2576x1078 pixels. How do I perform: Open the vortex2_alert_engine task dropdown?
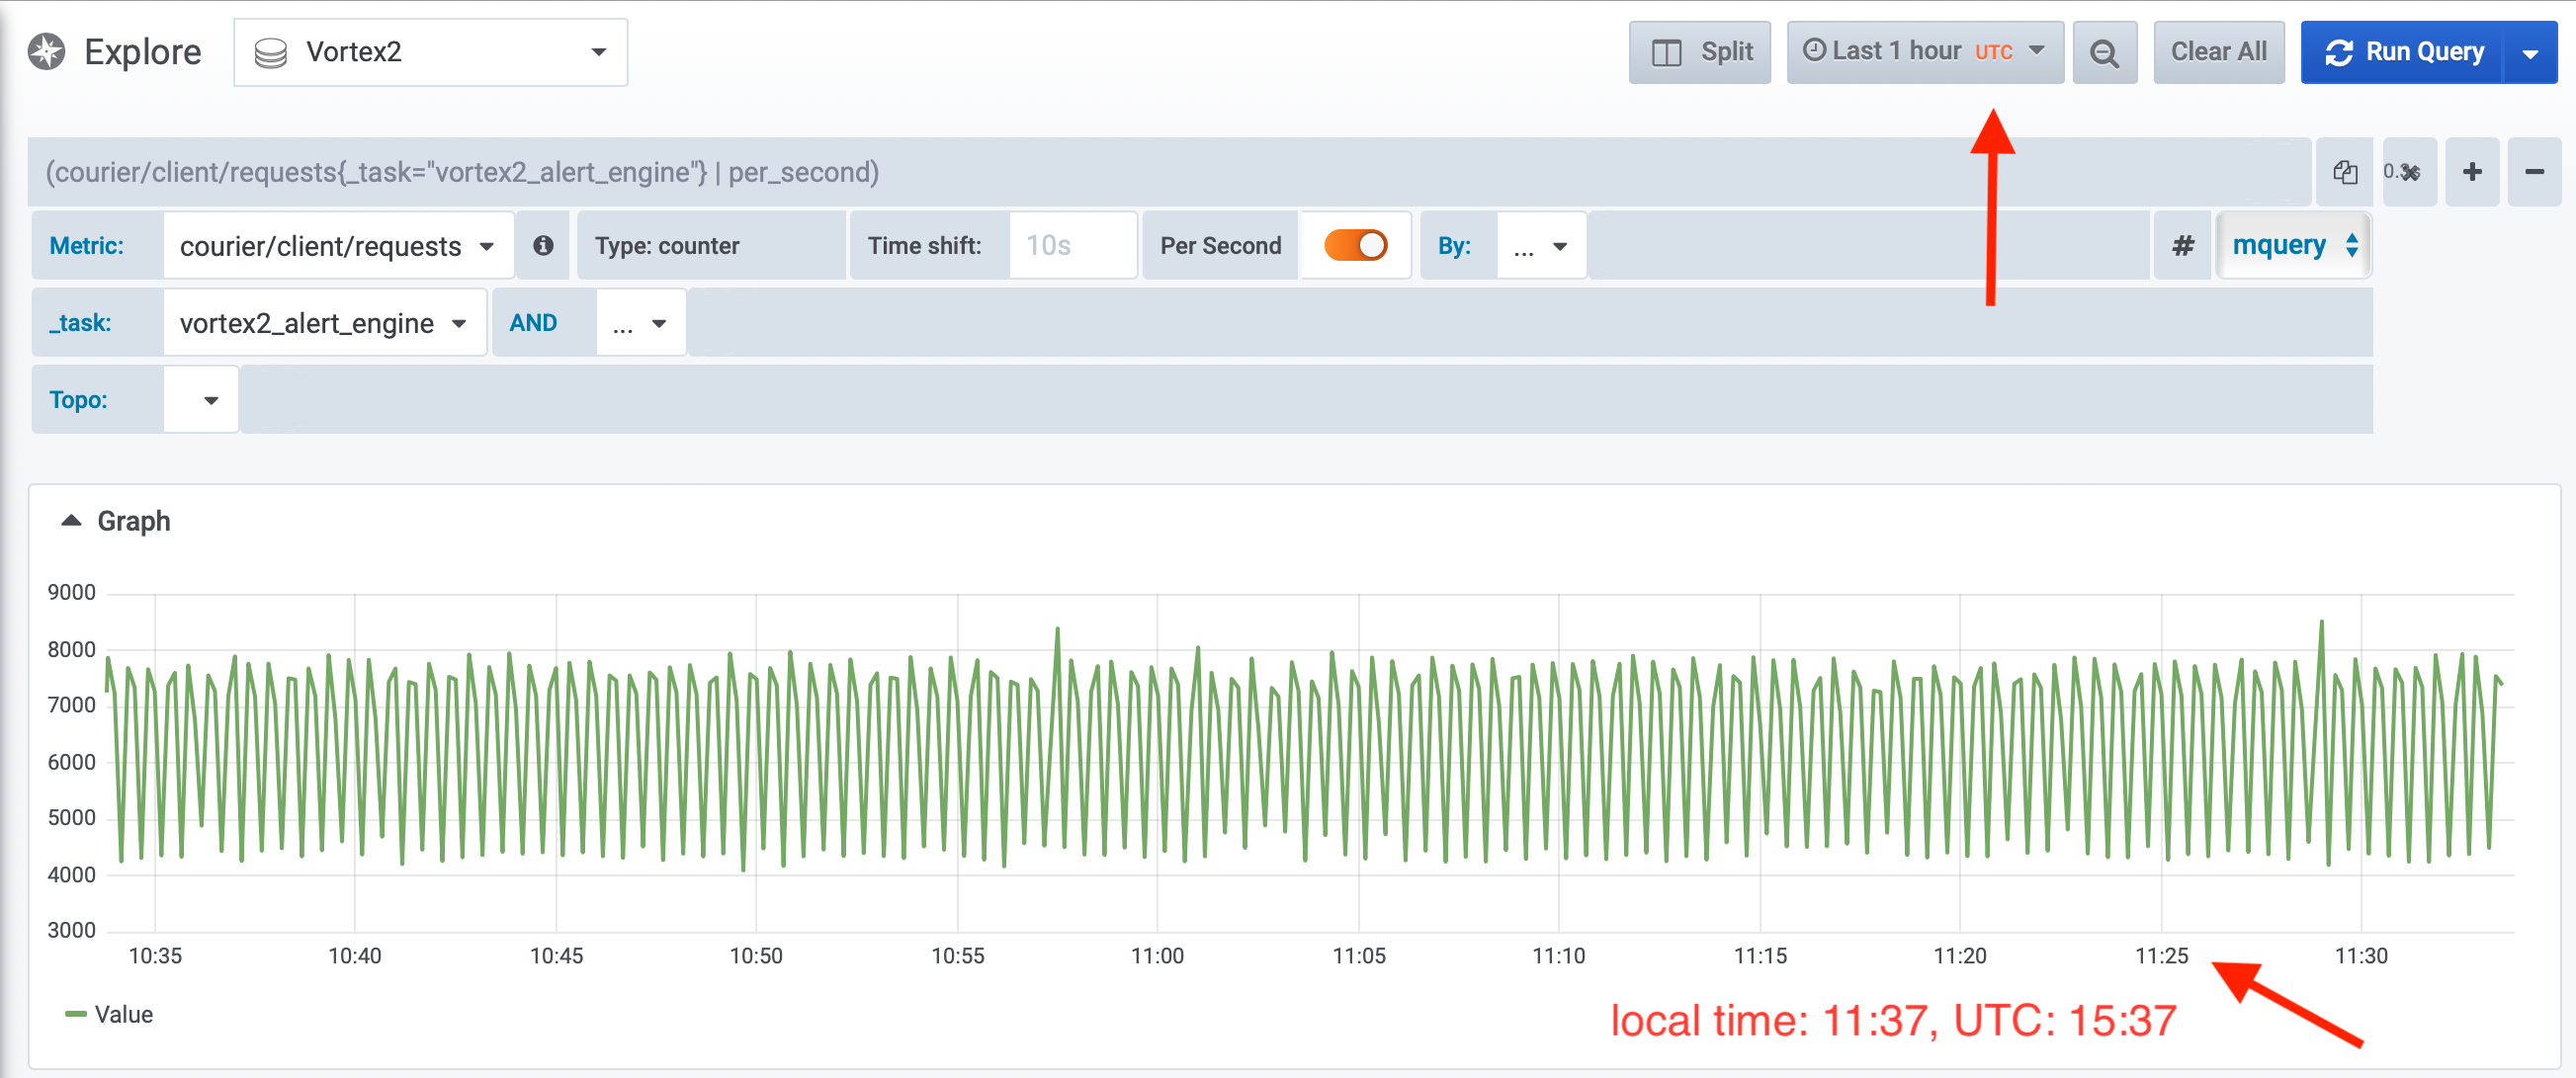323,323
